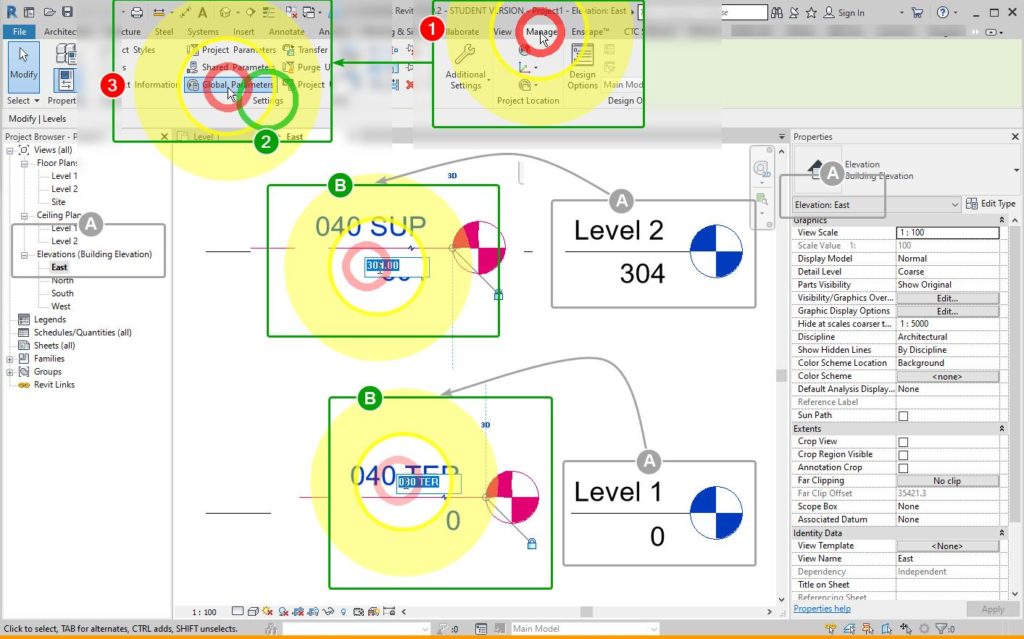Screen dimensions: 1024x639
Task: Open the Legends node icon
Action: point(23,320)
